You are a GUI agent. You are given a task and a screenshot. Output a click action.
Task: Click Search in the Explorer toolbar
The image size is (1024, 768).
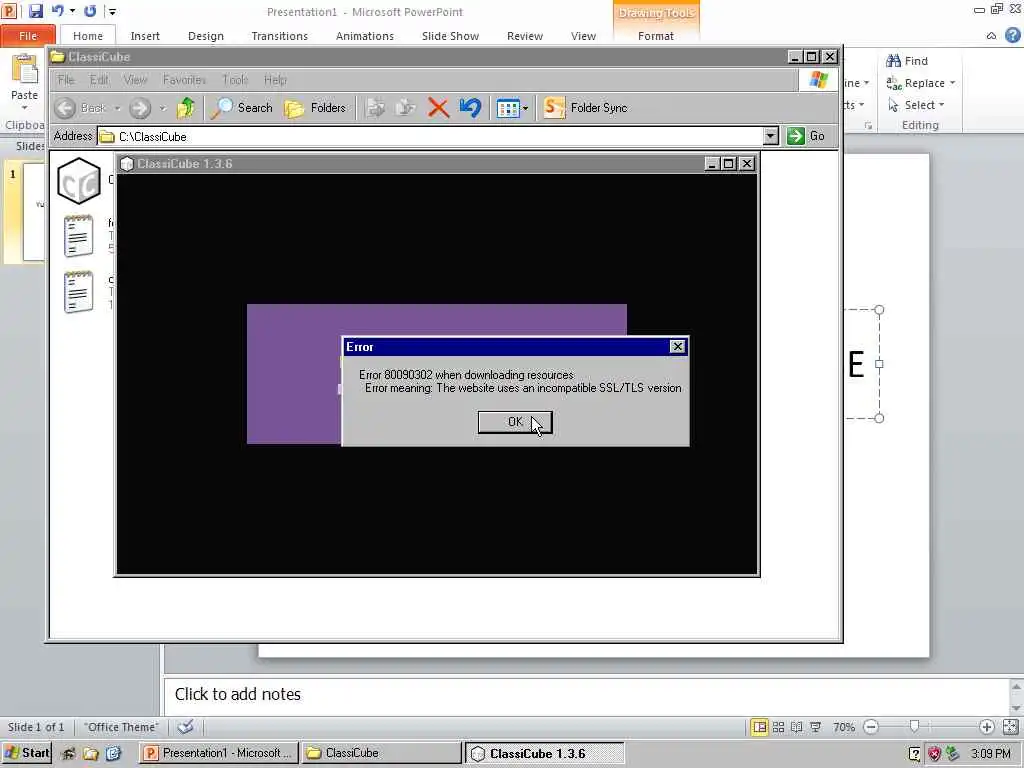click(242, 108)
